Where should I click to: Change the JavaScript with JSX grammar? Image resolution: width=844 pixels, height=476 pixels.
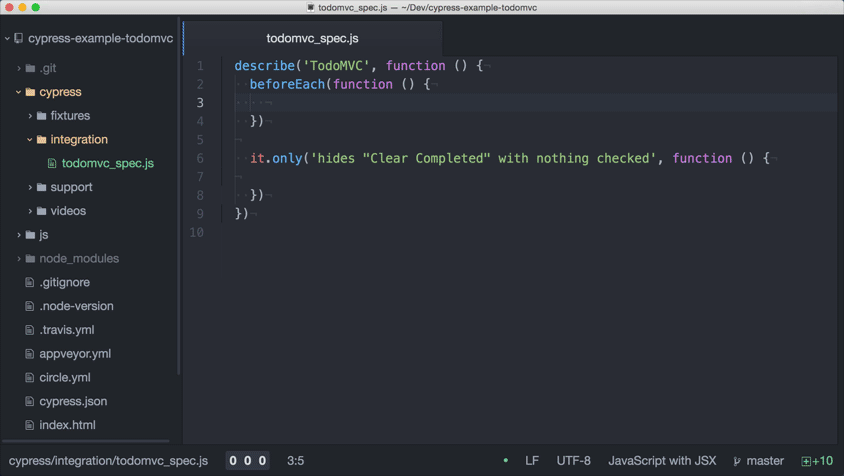[662, 461]
